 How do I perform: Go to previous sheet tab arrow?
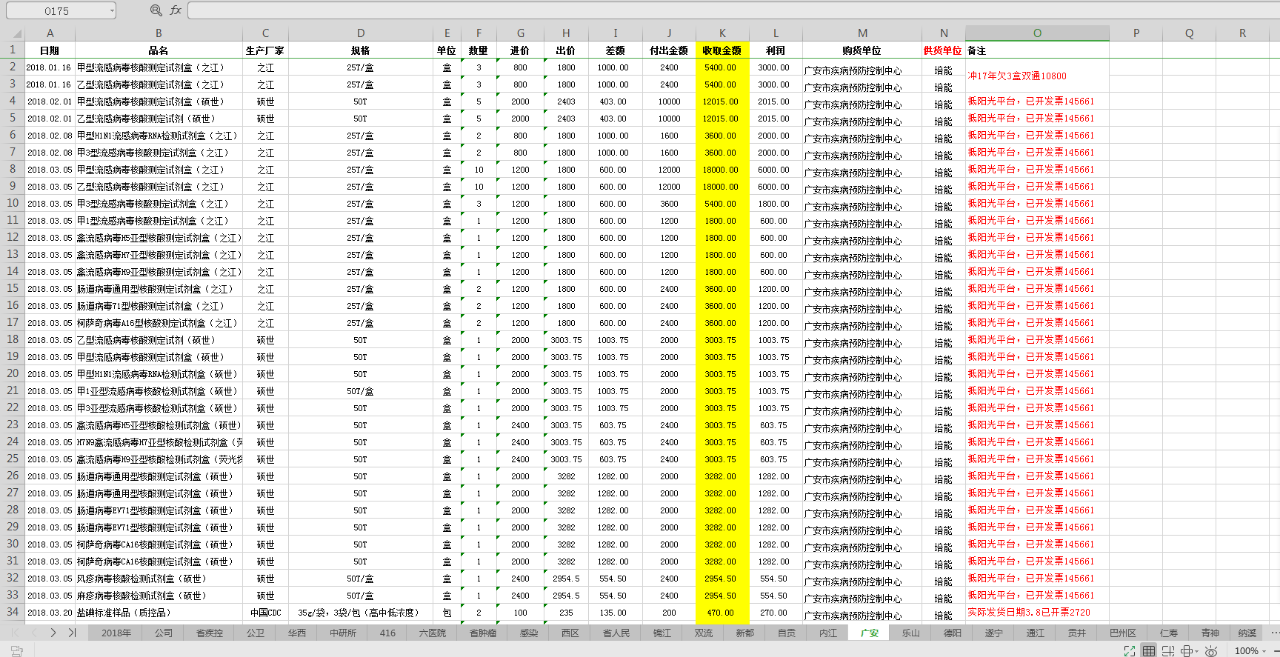pos(34,633)
